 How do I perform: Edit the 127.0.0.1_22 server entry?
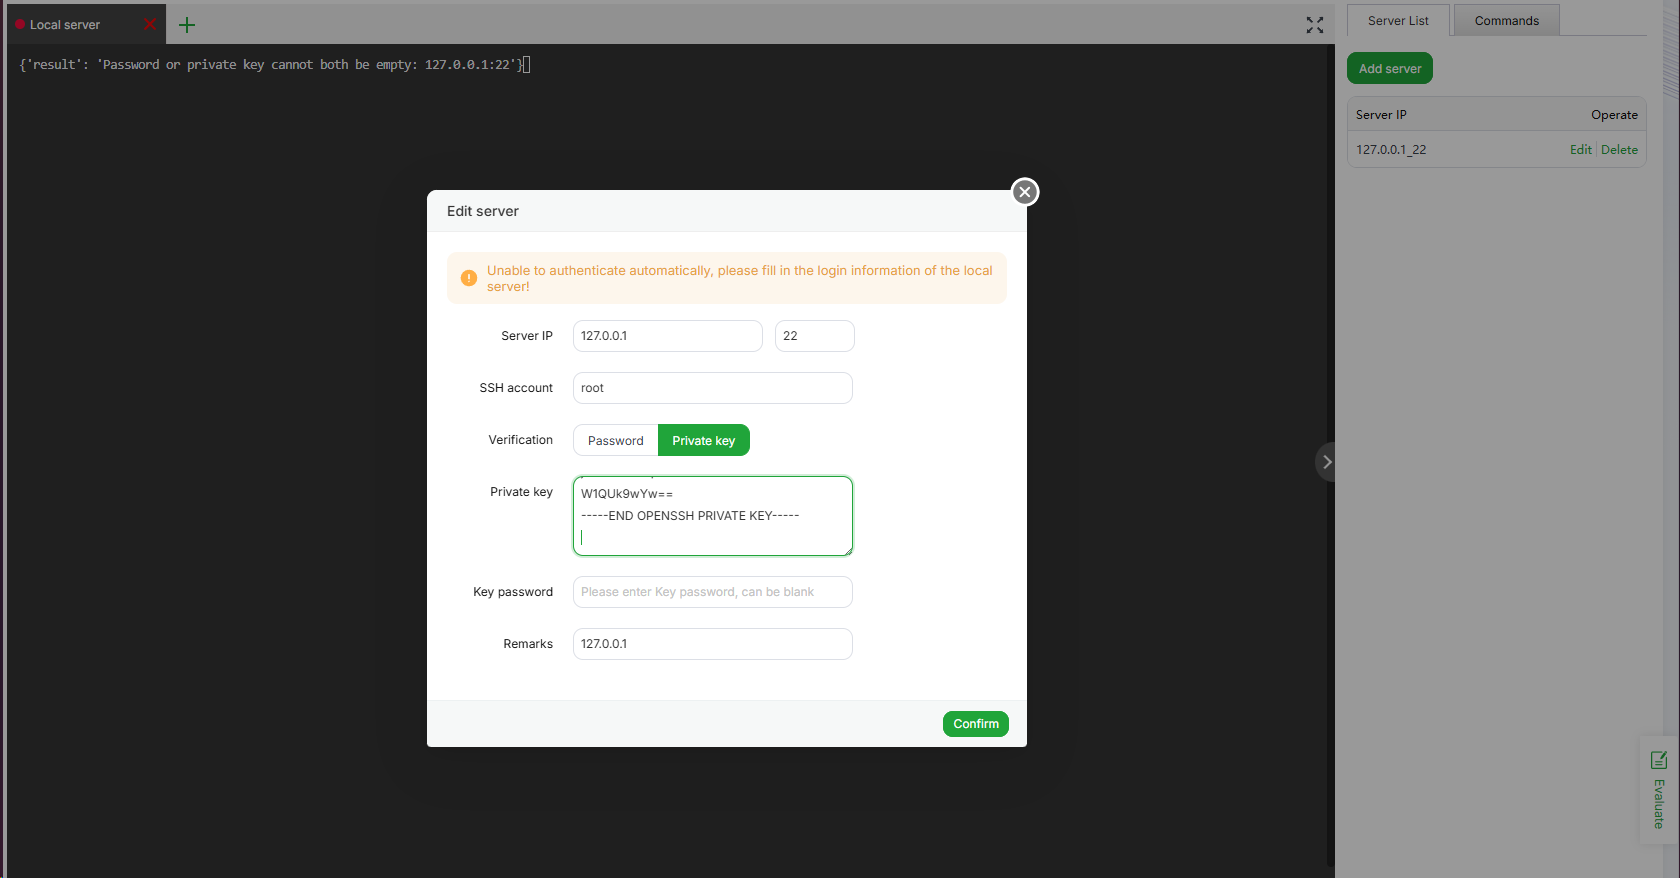click(x=1580, y=150)
